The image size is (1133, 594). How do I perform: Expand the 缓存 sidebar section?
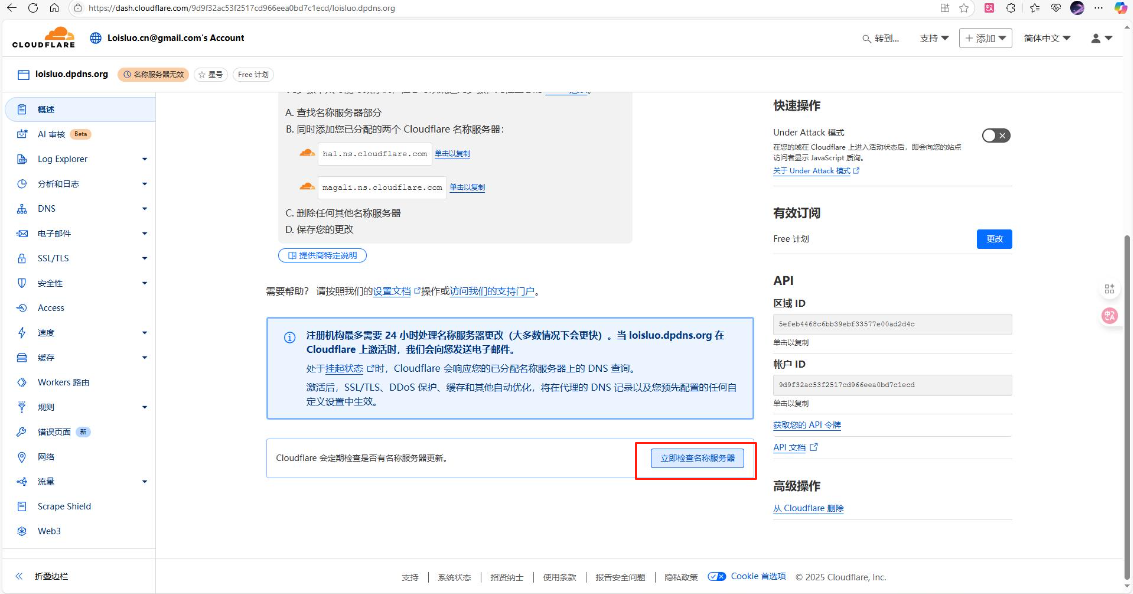[x=145, y=358]
